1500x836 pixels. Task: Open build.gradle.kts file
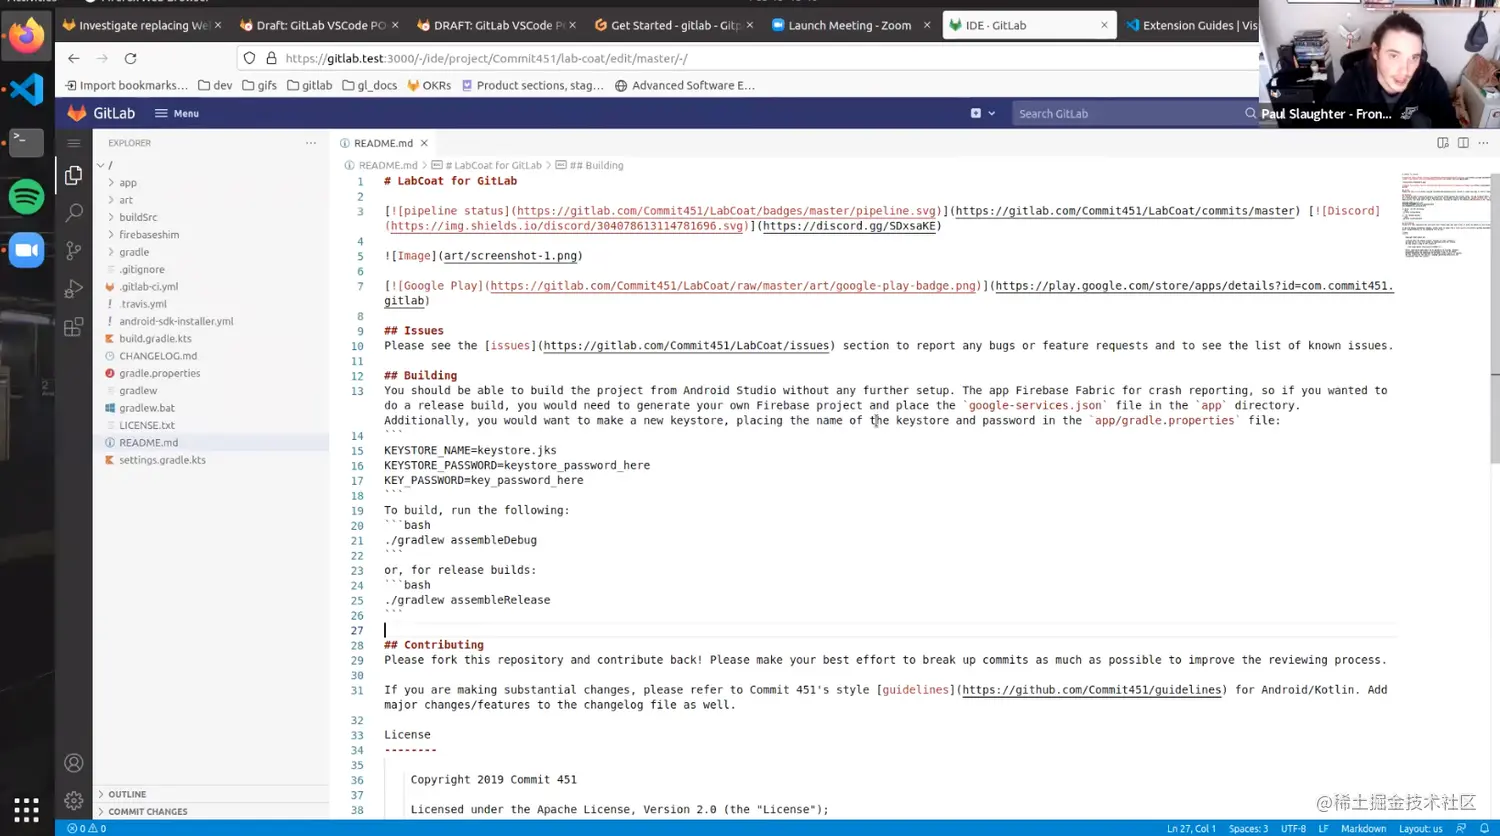click(x=155, y=339)
